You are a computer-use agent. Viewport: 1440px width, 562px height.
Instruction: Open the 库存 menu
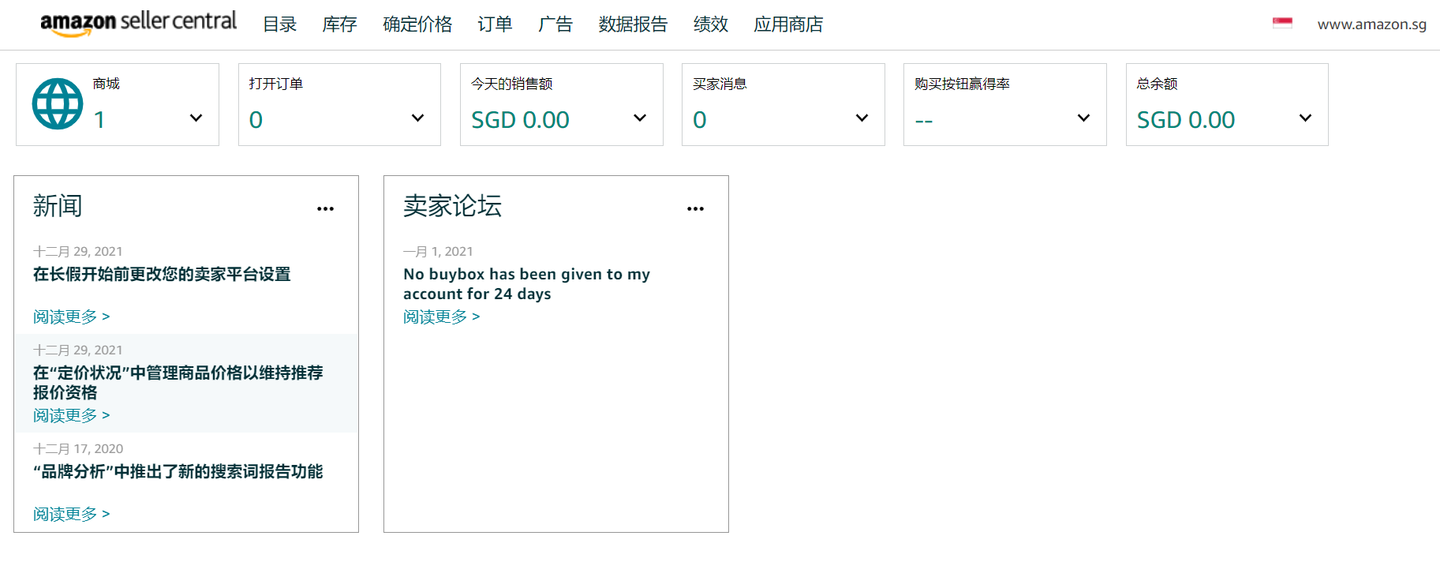340,24
